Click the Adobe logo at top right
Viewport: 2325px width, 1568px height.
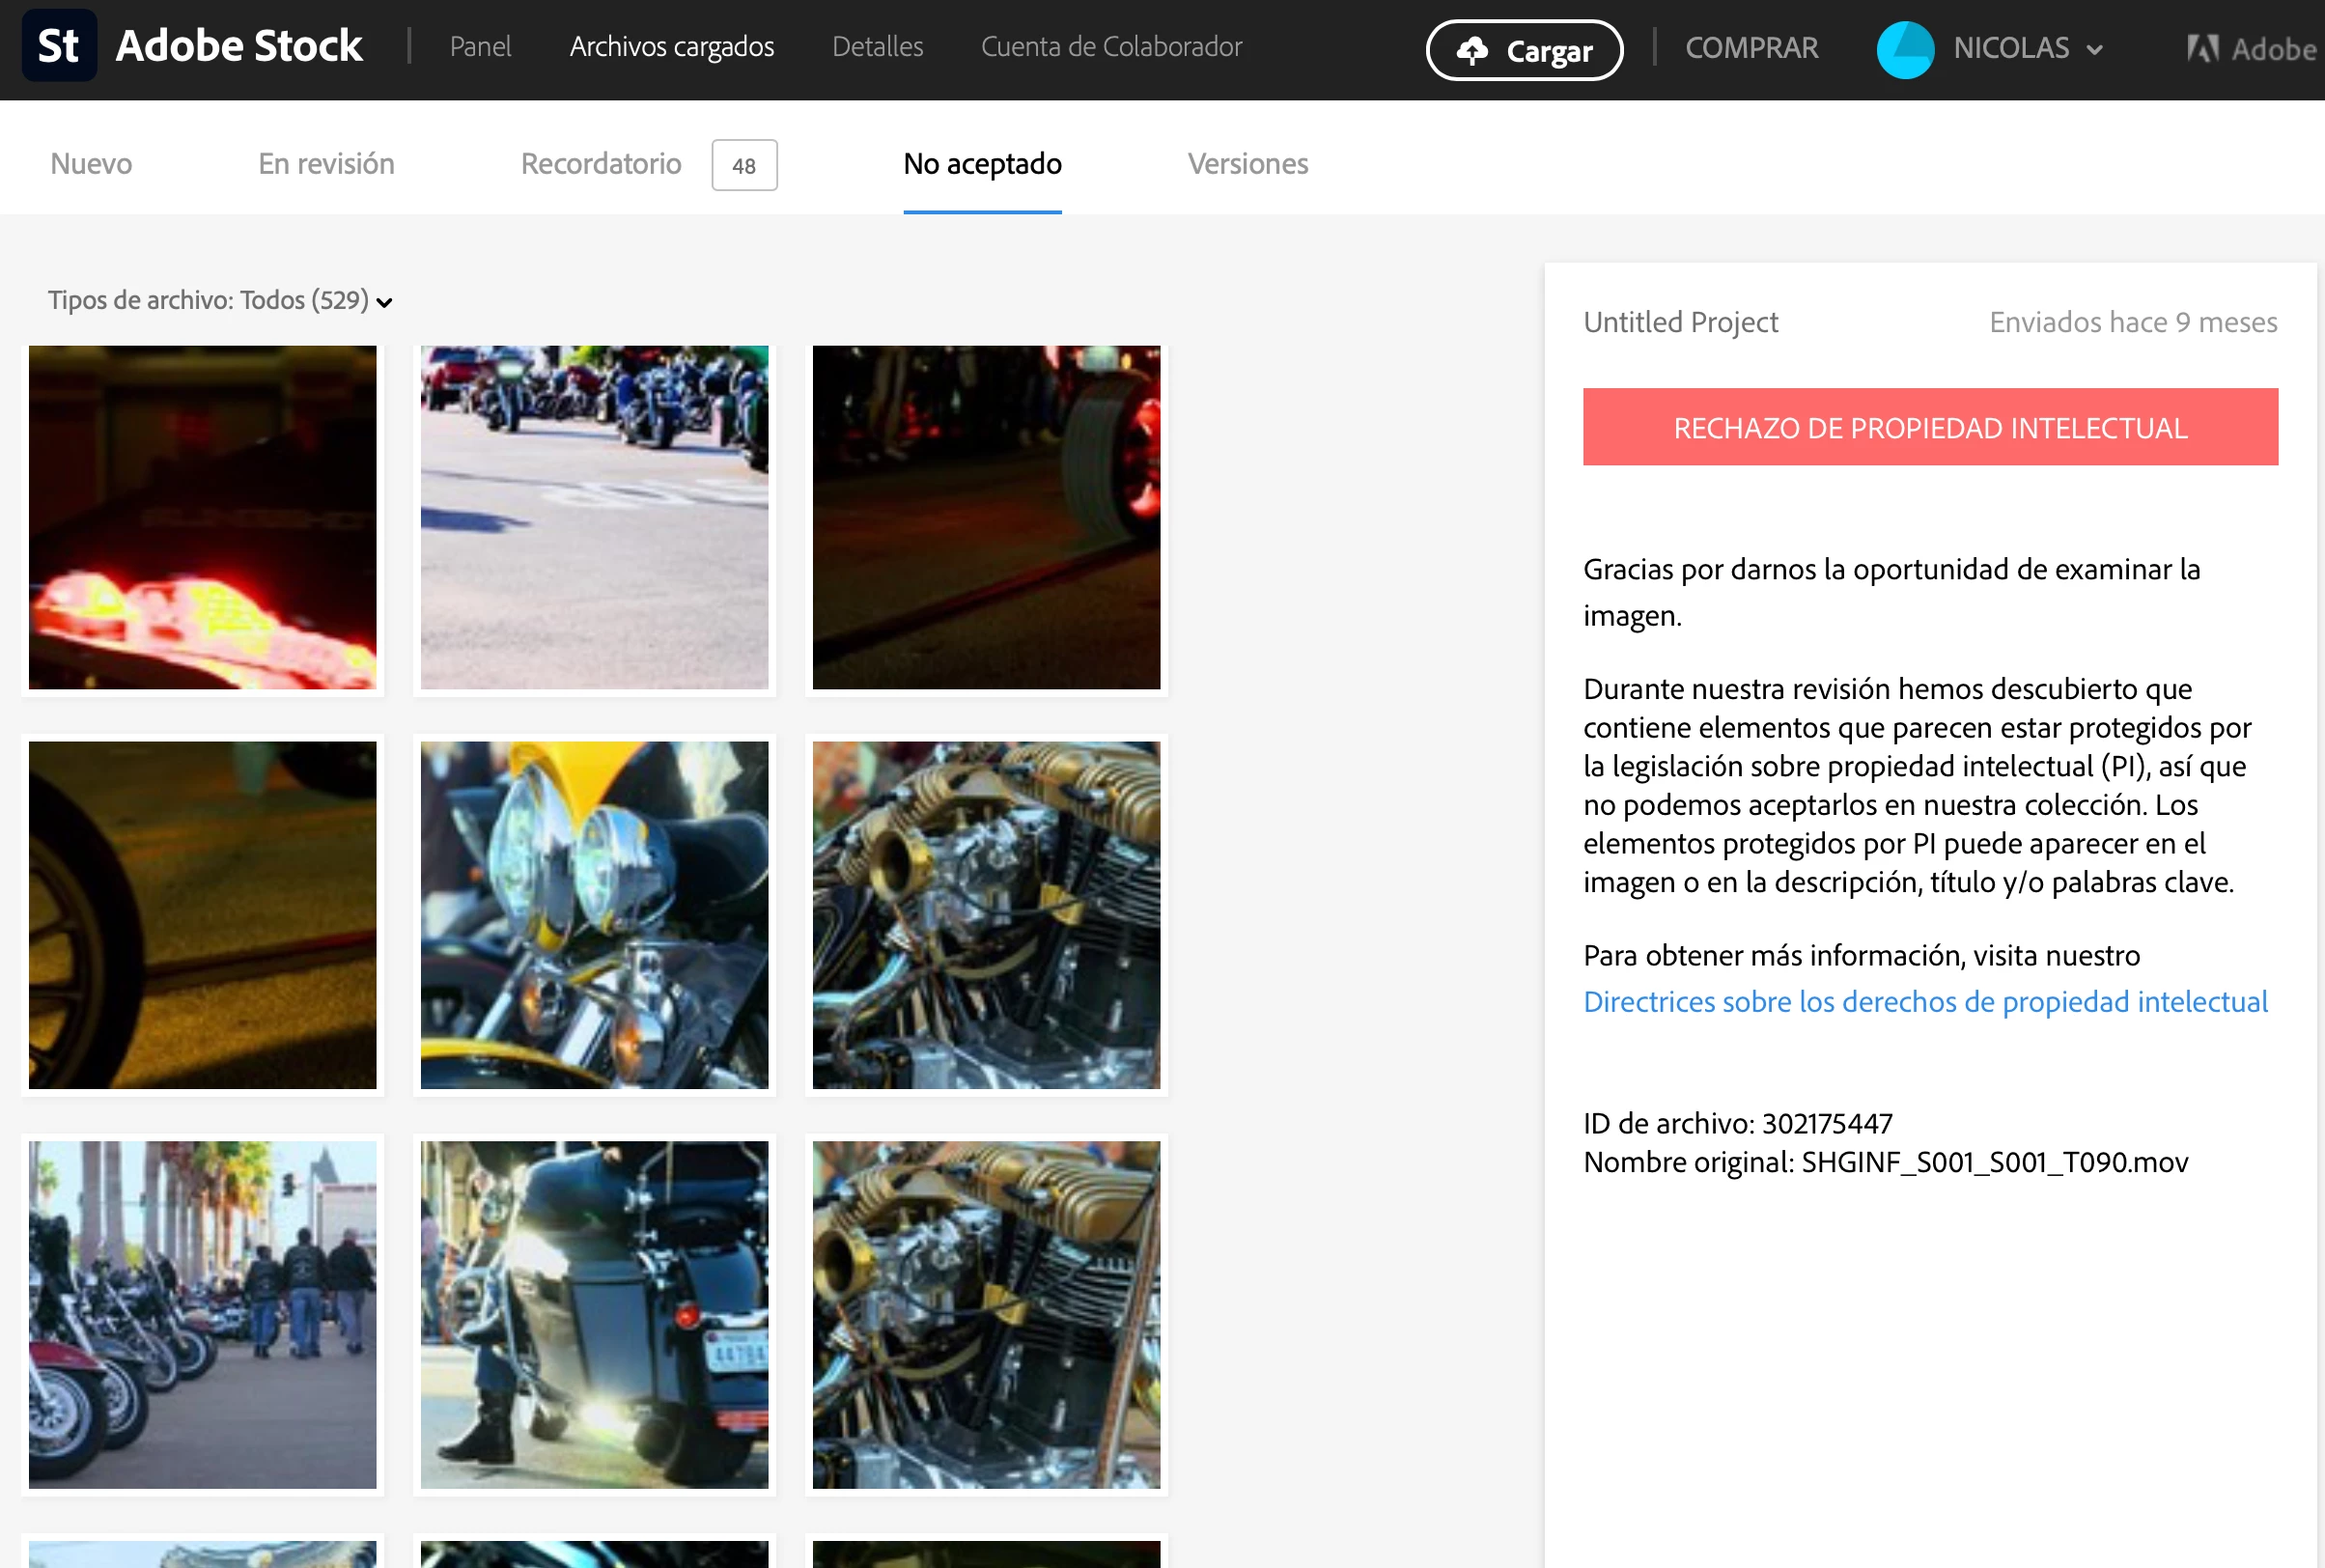2250,49
